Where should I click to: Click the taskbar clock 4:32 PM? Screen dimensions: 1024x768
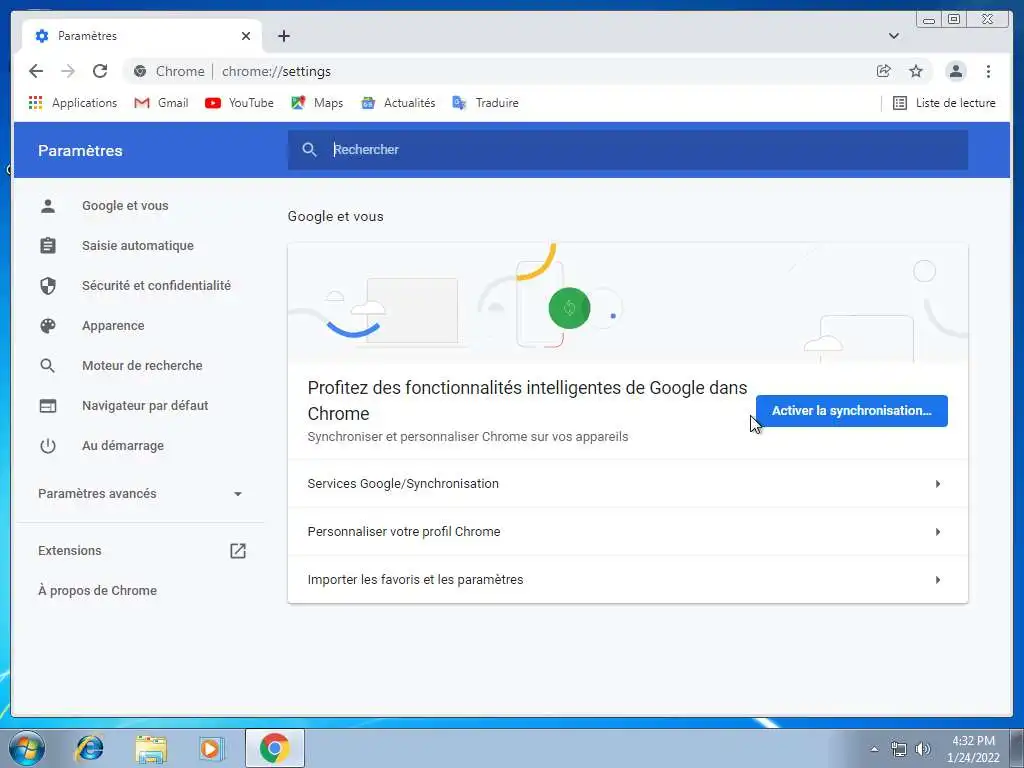pyautogui.click(x=973, y=741)
